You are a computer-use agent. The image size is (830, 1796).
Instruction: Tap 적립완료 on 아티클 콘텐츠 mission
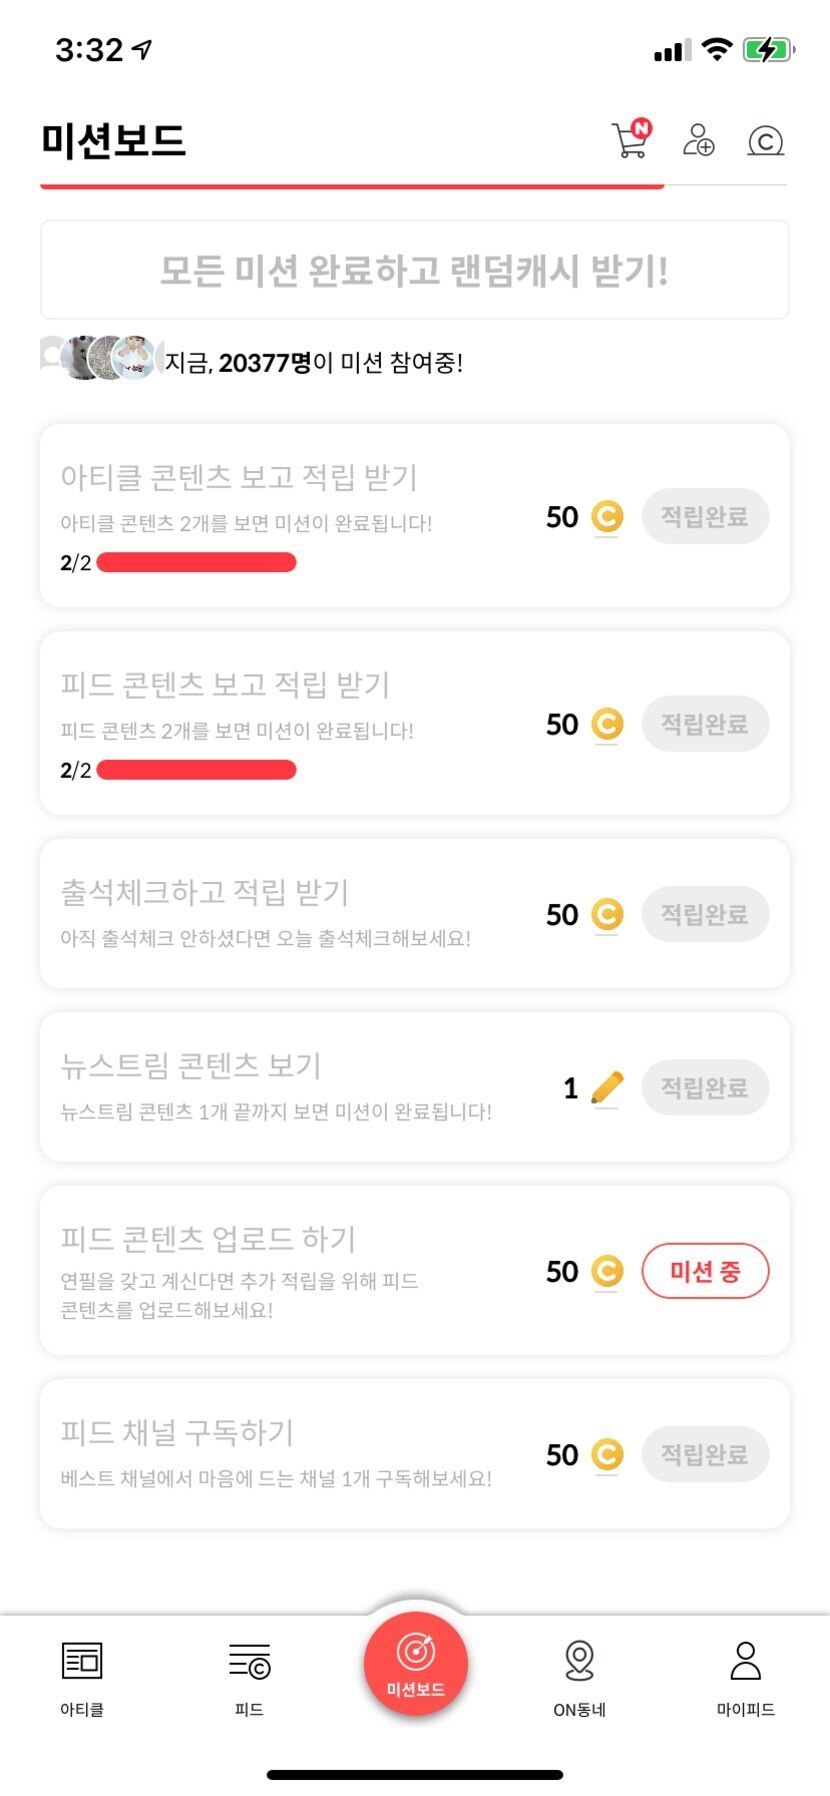pyautogui.click(x=705, y=517)
